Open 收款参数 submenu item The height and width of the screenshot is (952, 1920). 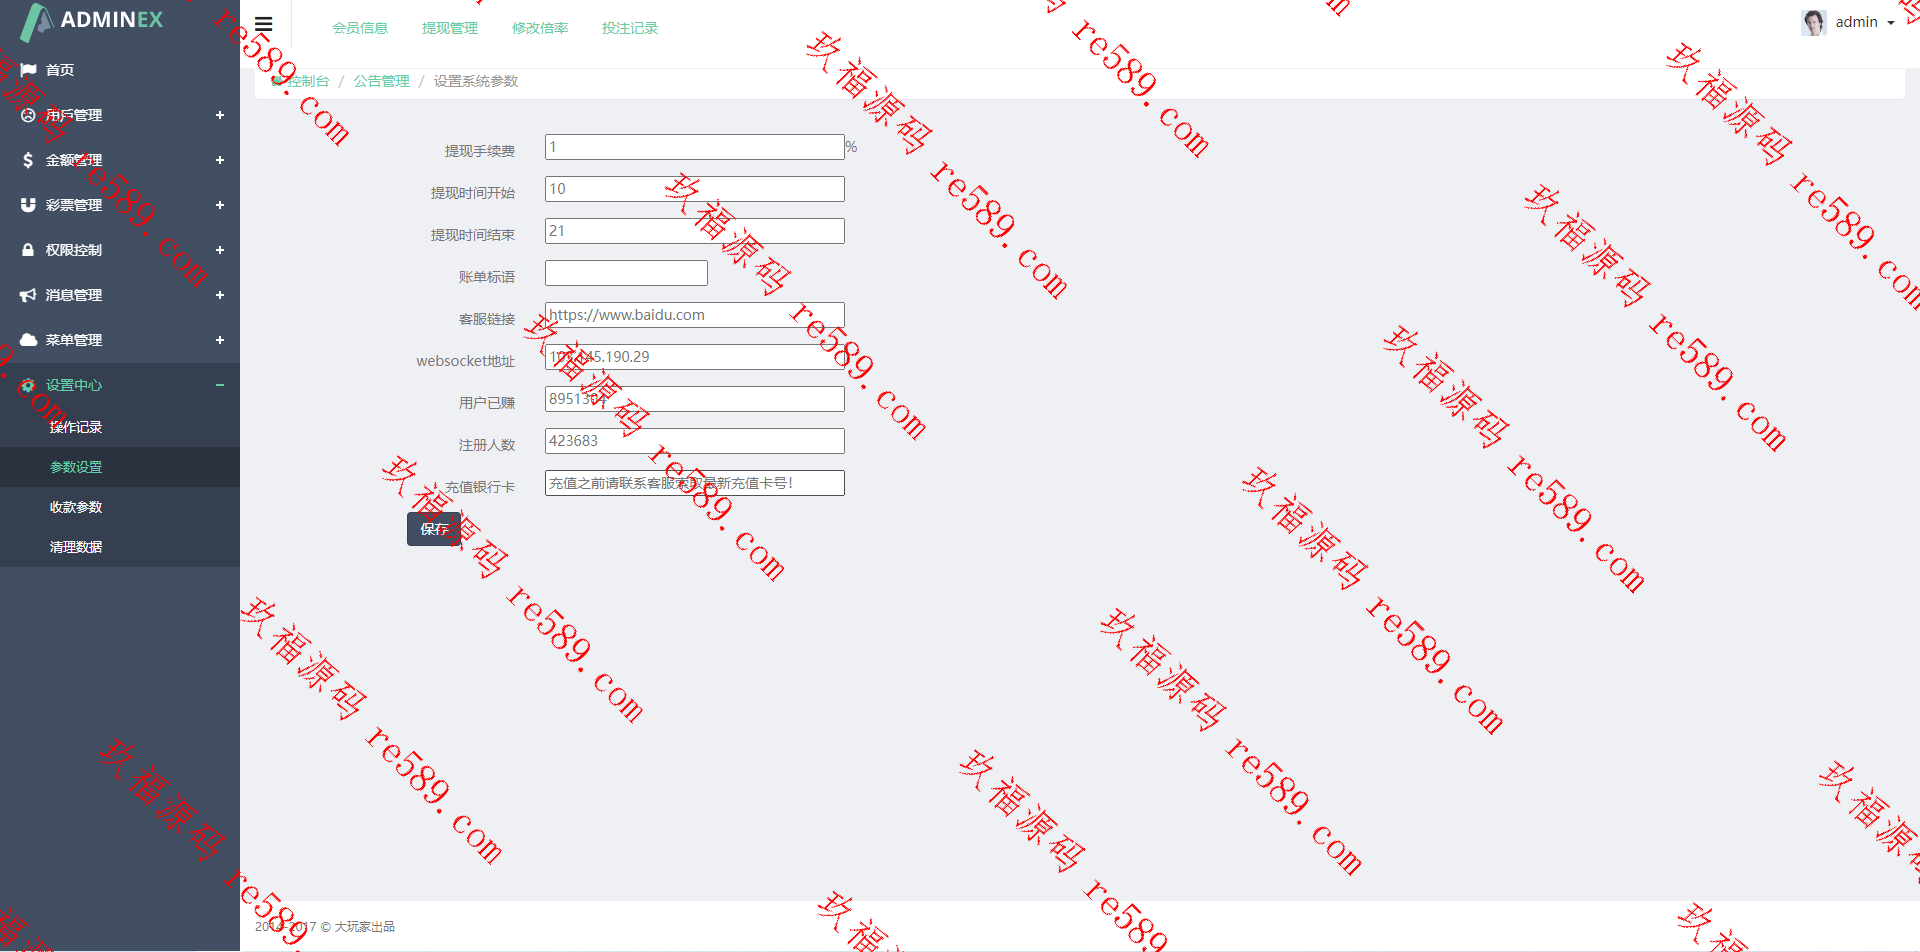76,507
